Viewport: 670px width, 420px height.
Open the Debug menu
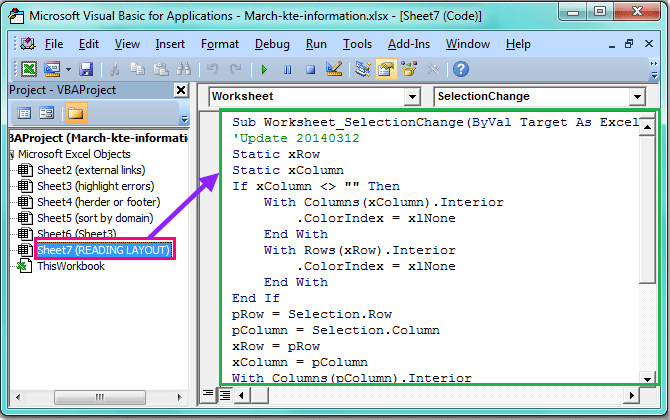click(x=272, y=44)
